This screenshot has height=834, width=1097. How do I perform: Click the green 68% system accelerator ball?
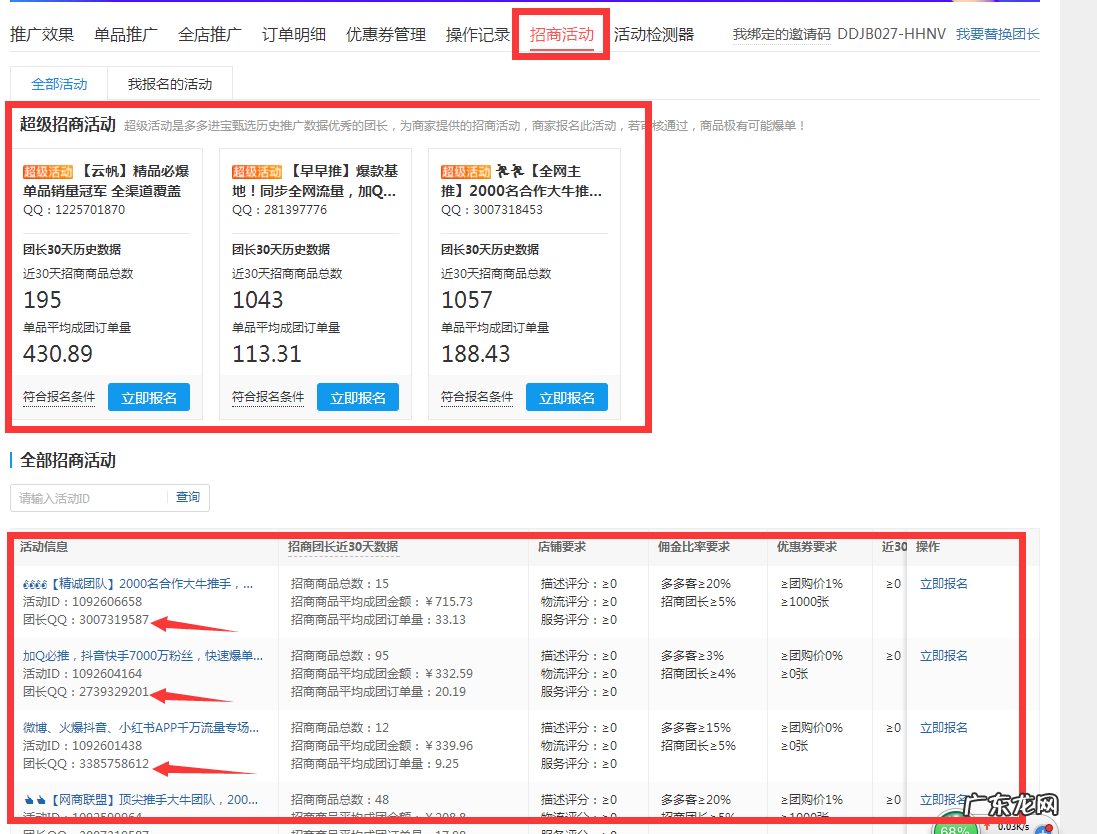(x=955, y=830)
